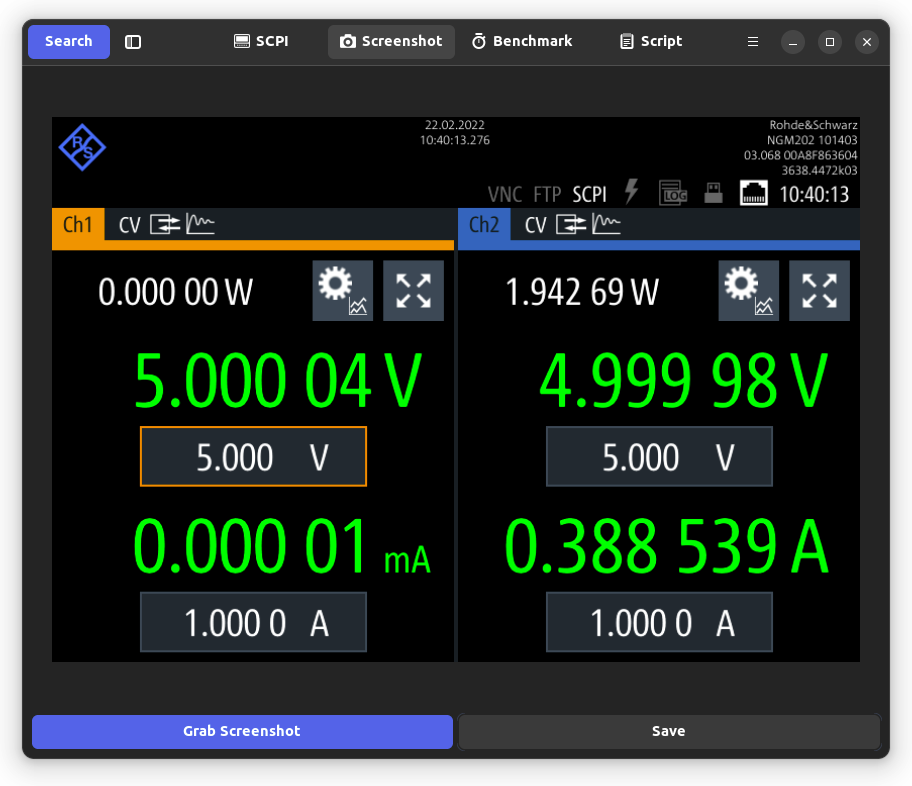This screenshot has width=912, height=786.
Task: Click the USB storage status icon
Action: point(713,193)
